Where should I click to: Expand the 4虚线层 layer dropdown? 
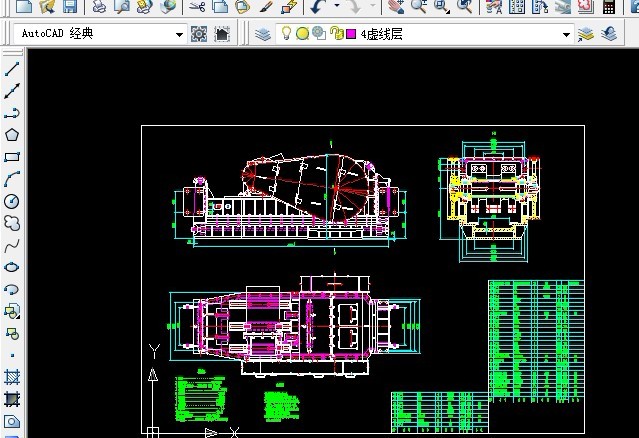(x=566, y=34)
